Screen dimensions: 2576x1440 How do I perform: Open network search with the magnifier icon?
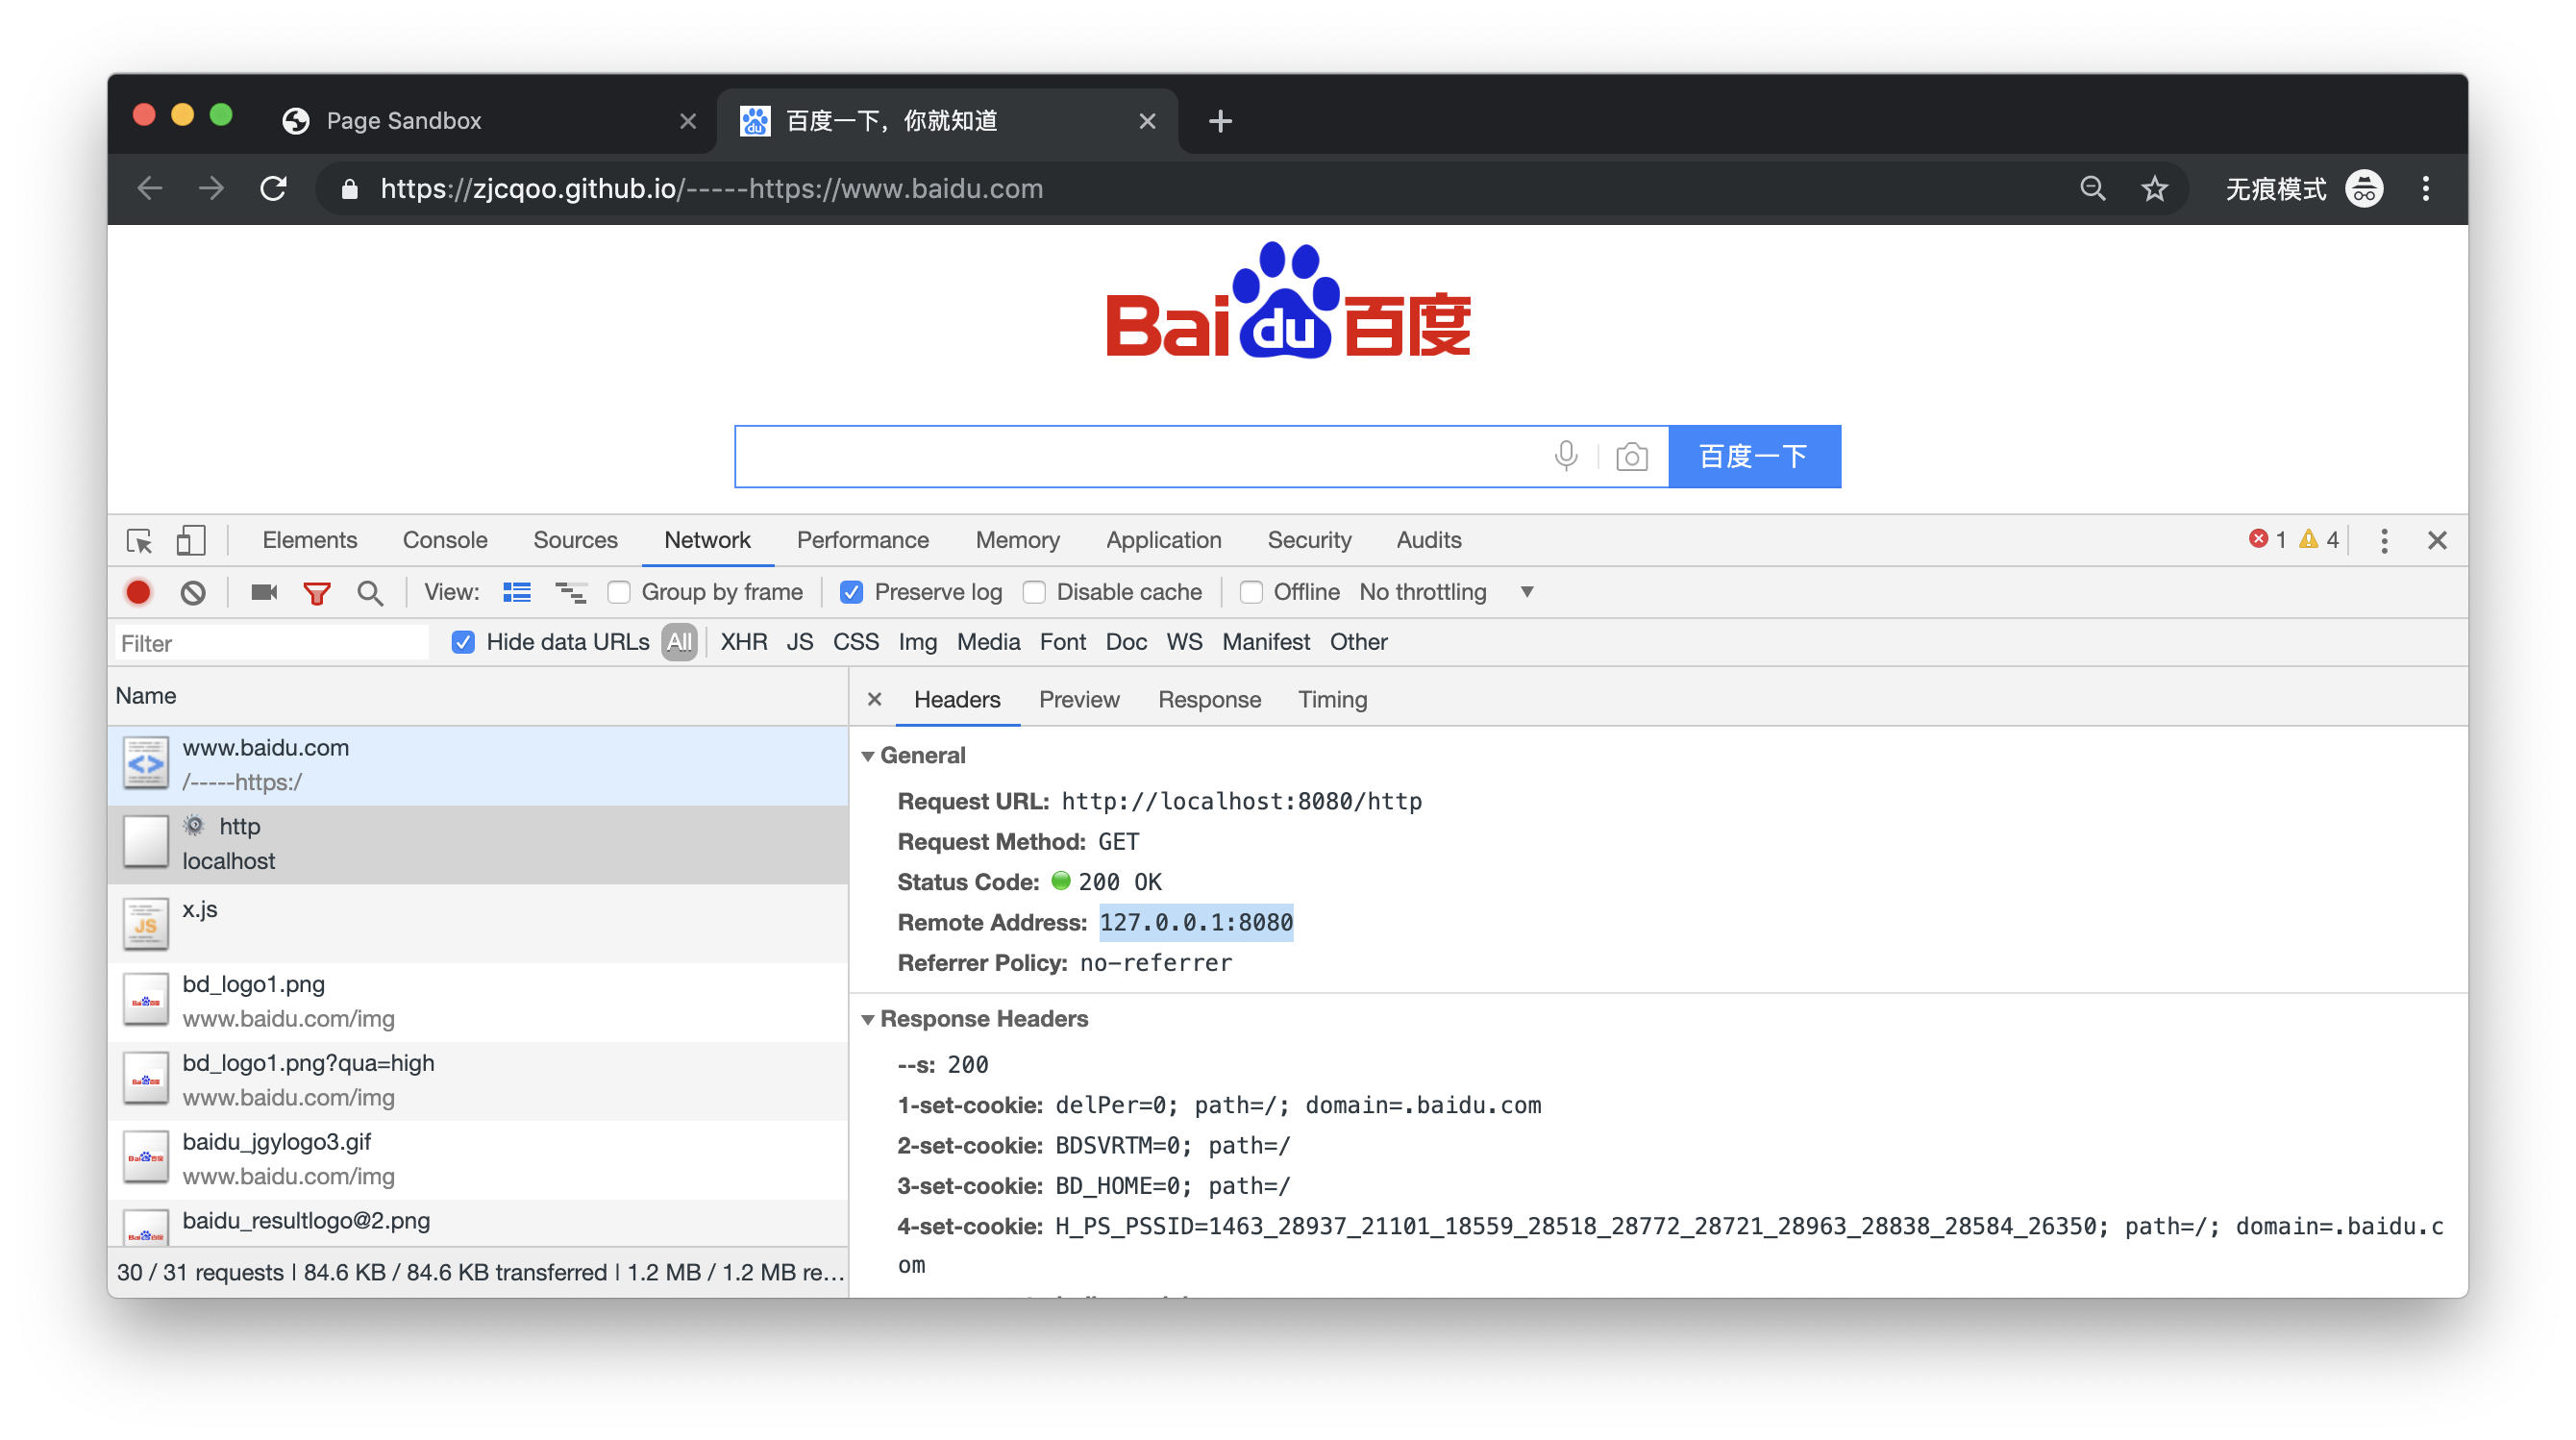point(370,593)
